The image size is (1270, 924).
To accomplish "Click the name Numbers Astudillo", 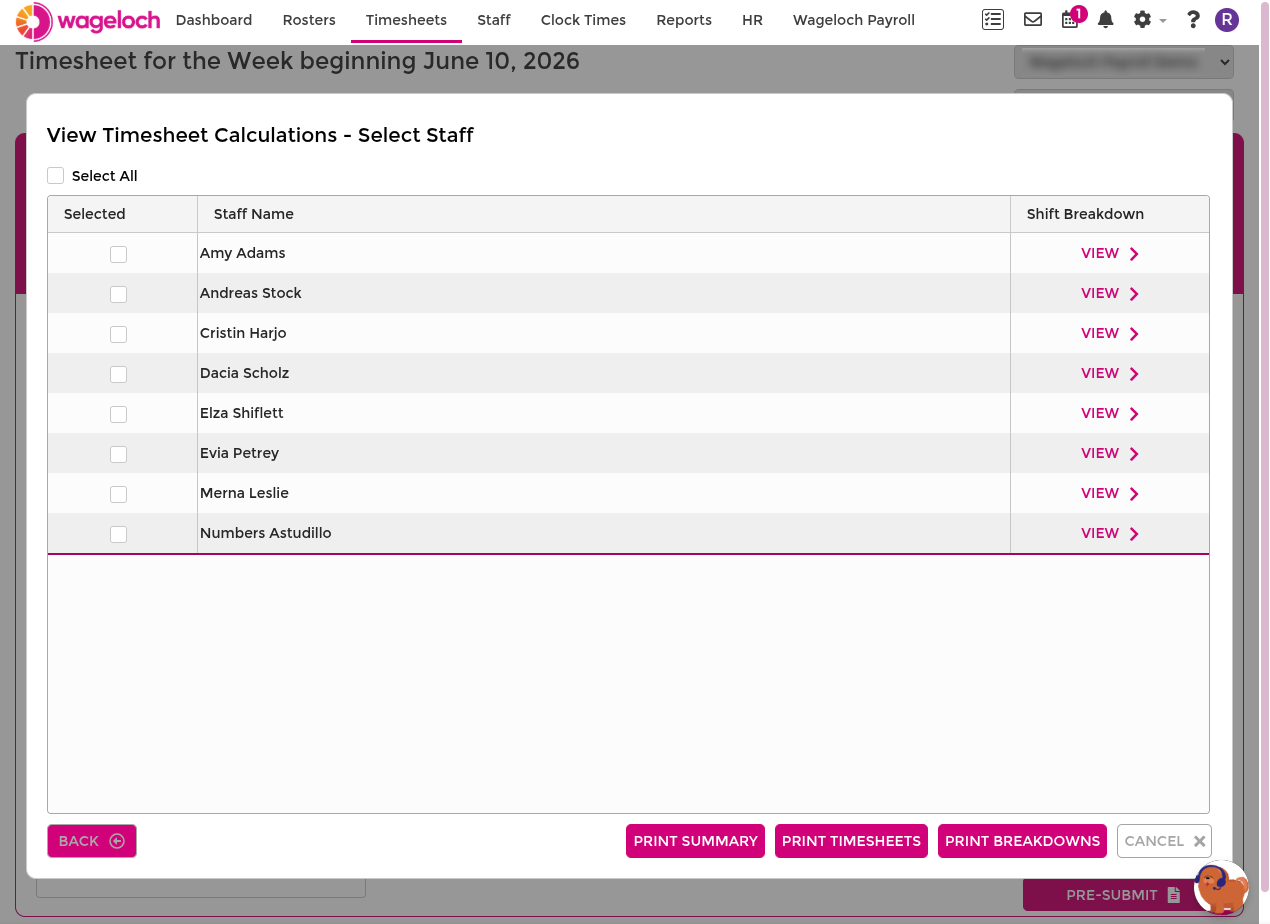I will click(x=266, y=533).
